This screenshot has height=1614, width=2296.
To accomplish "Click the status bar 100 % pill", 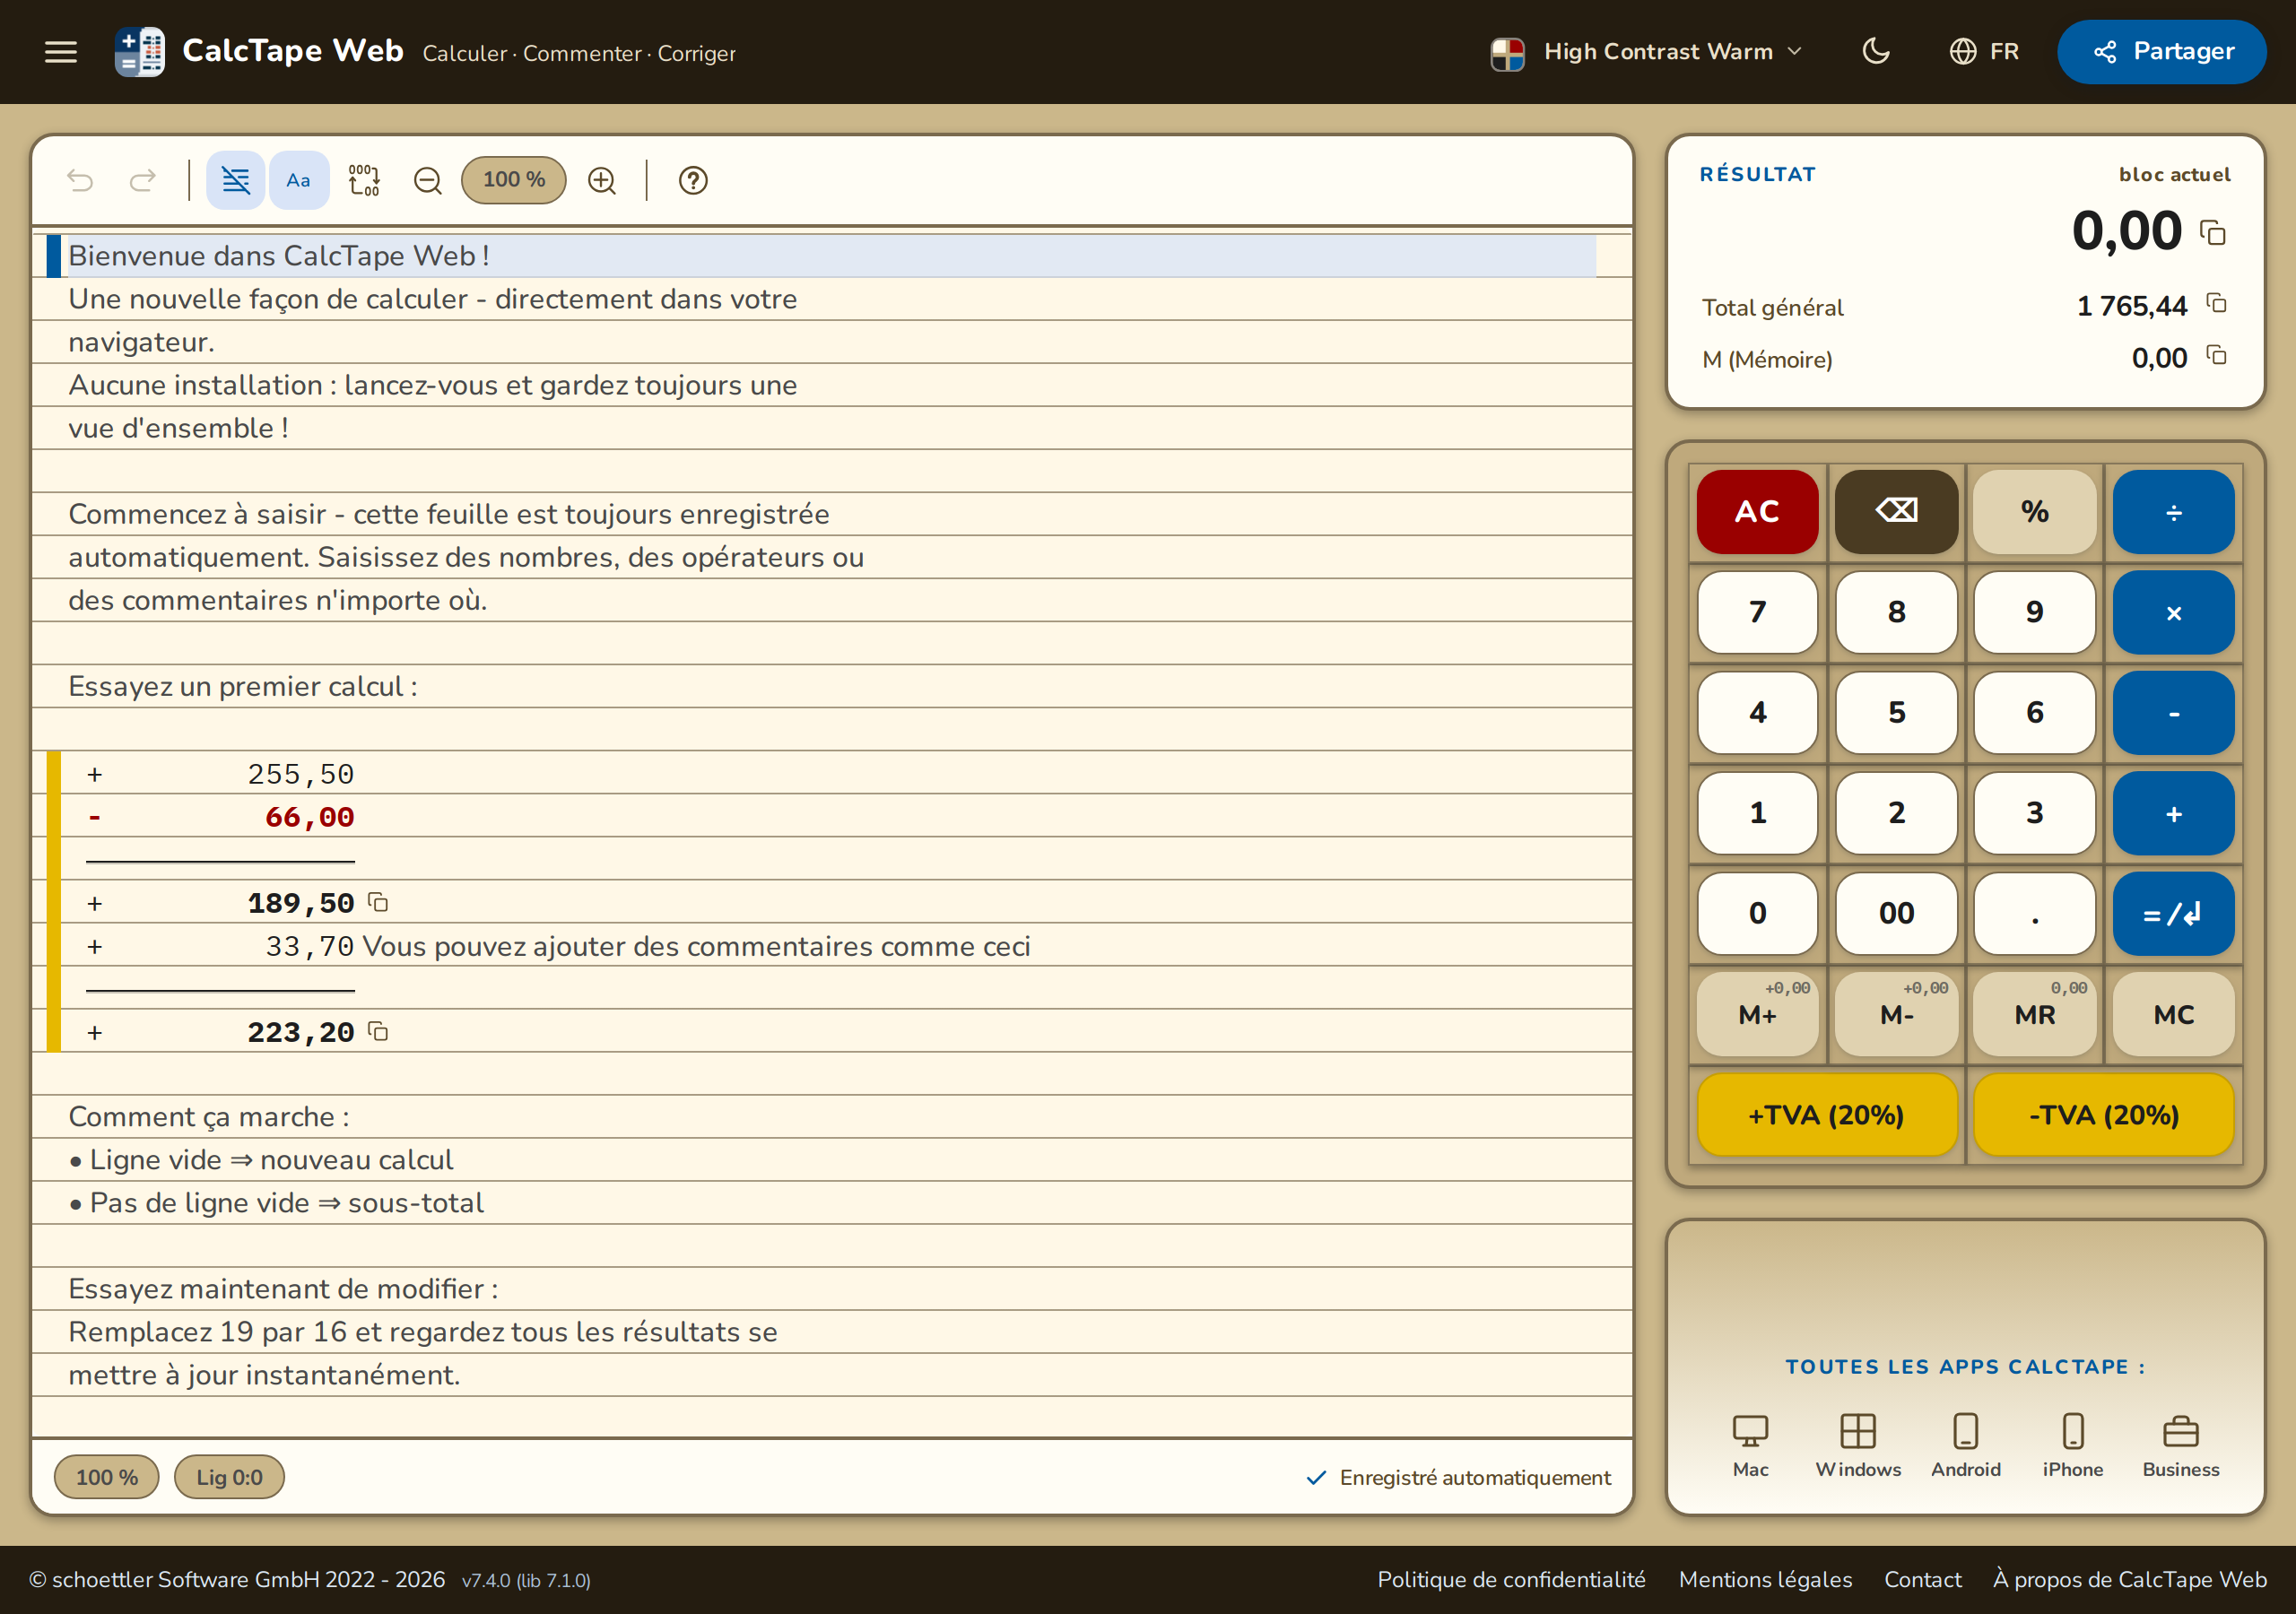I will (106, 1477).
